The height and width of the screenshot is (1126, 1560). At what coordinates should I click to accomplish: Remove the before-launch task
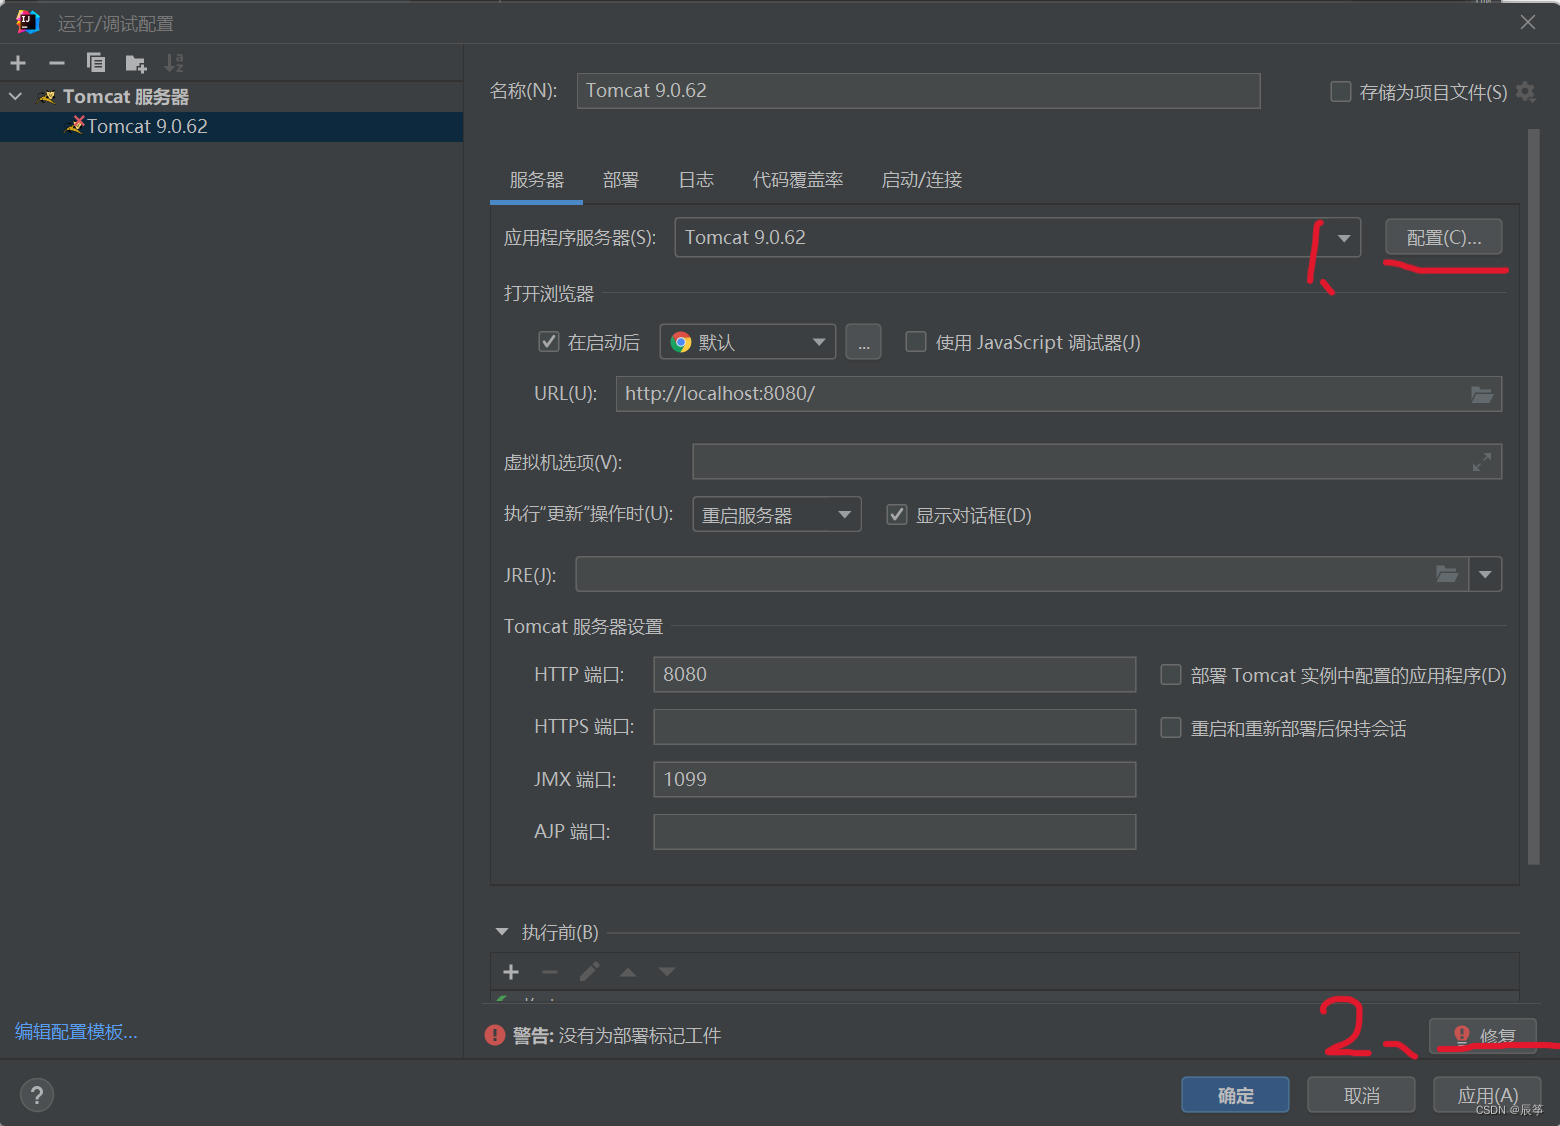point(550,972)
